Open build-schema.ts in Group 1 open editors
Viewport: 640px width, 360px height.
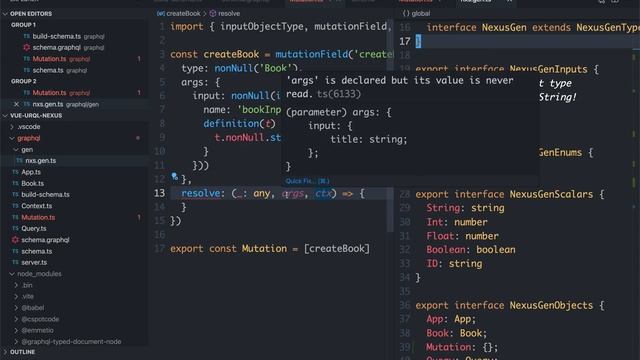tap(57, 36)
